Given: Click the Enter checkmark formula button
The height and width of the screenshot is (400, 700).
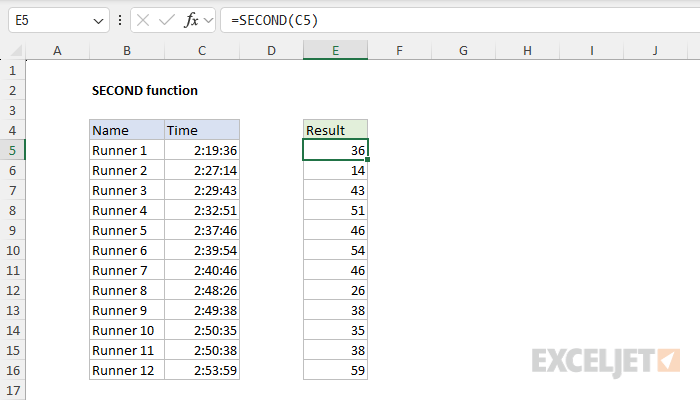Looking at the screenshot, I should tap(167, 20).
